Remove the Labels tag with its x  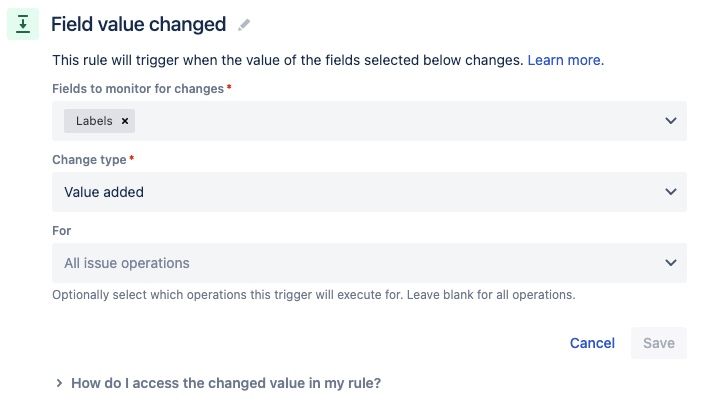click(125, 121)
